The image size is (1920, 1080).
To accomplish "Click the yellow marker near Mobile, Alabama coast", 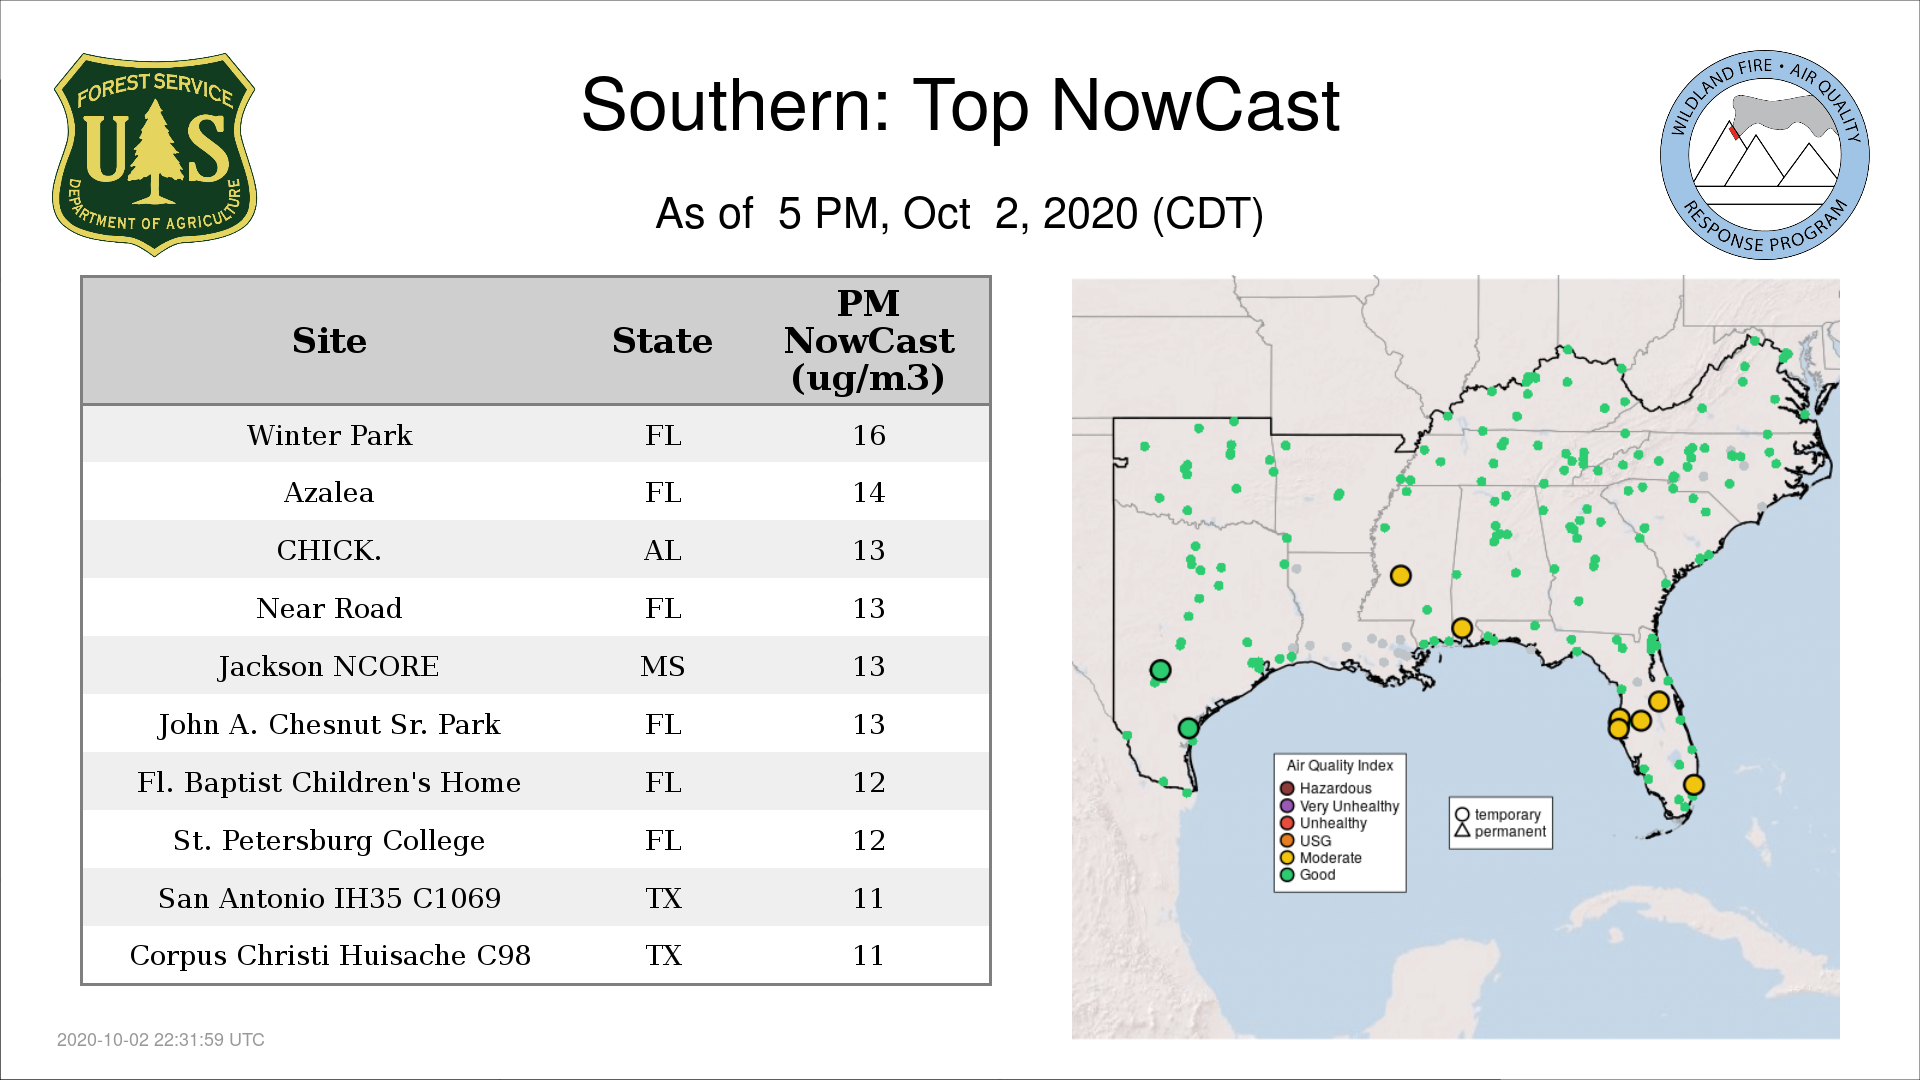I will coord(1461,628).
